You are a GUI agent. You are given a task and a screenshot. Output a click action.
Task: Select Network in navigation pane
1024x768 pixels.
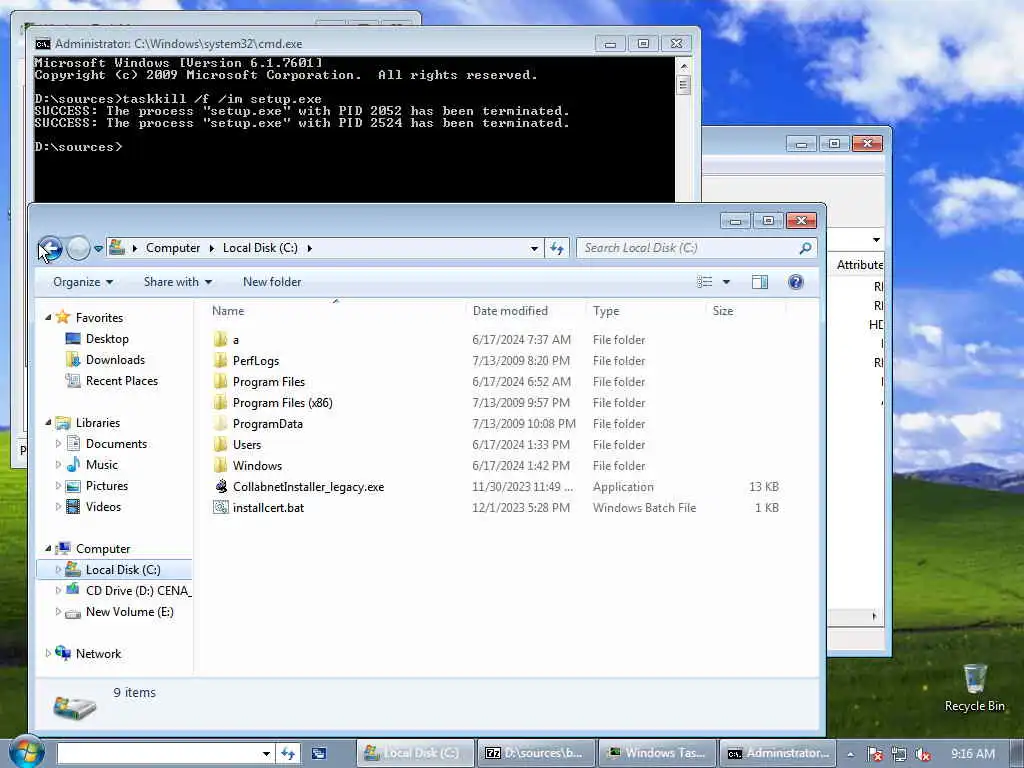click(98, 654)
